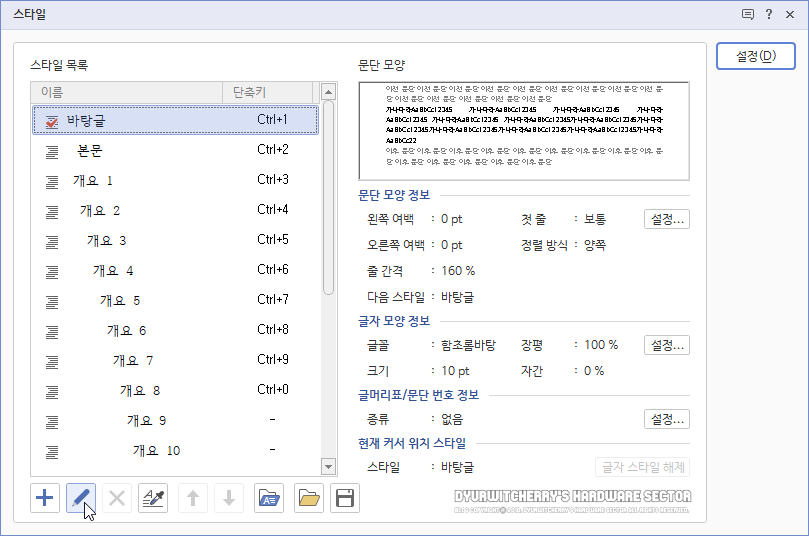Open paragraph shape 설정... button
Viewport: 809px width, 536px height.
point(667,219)
